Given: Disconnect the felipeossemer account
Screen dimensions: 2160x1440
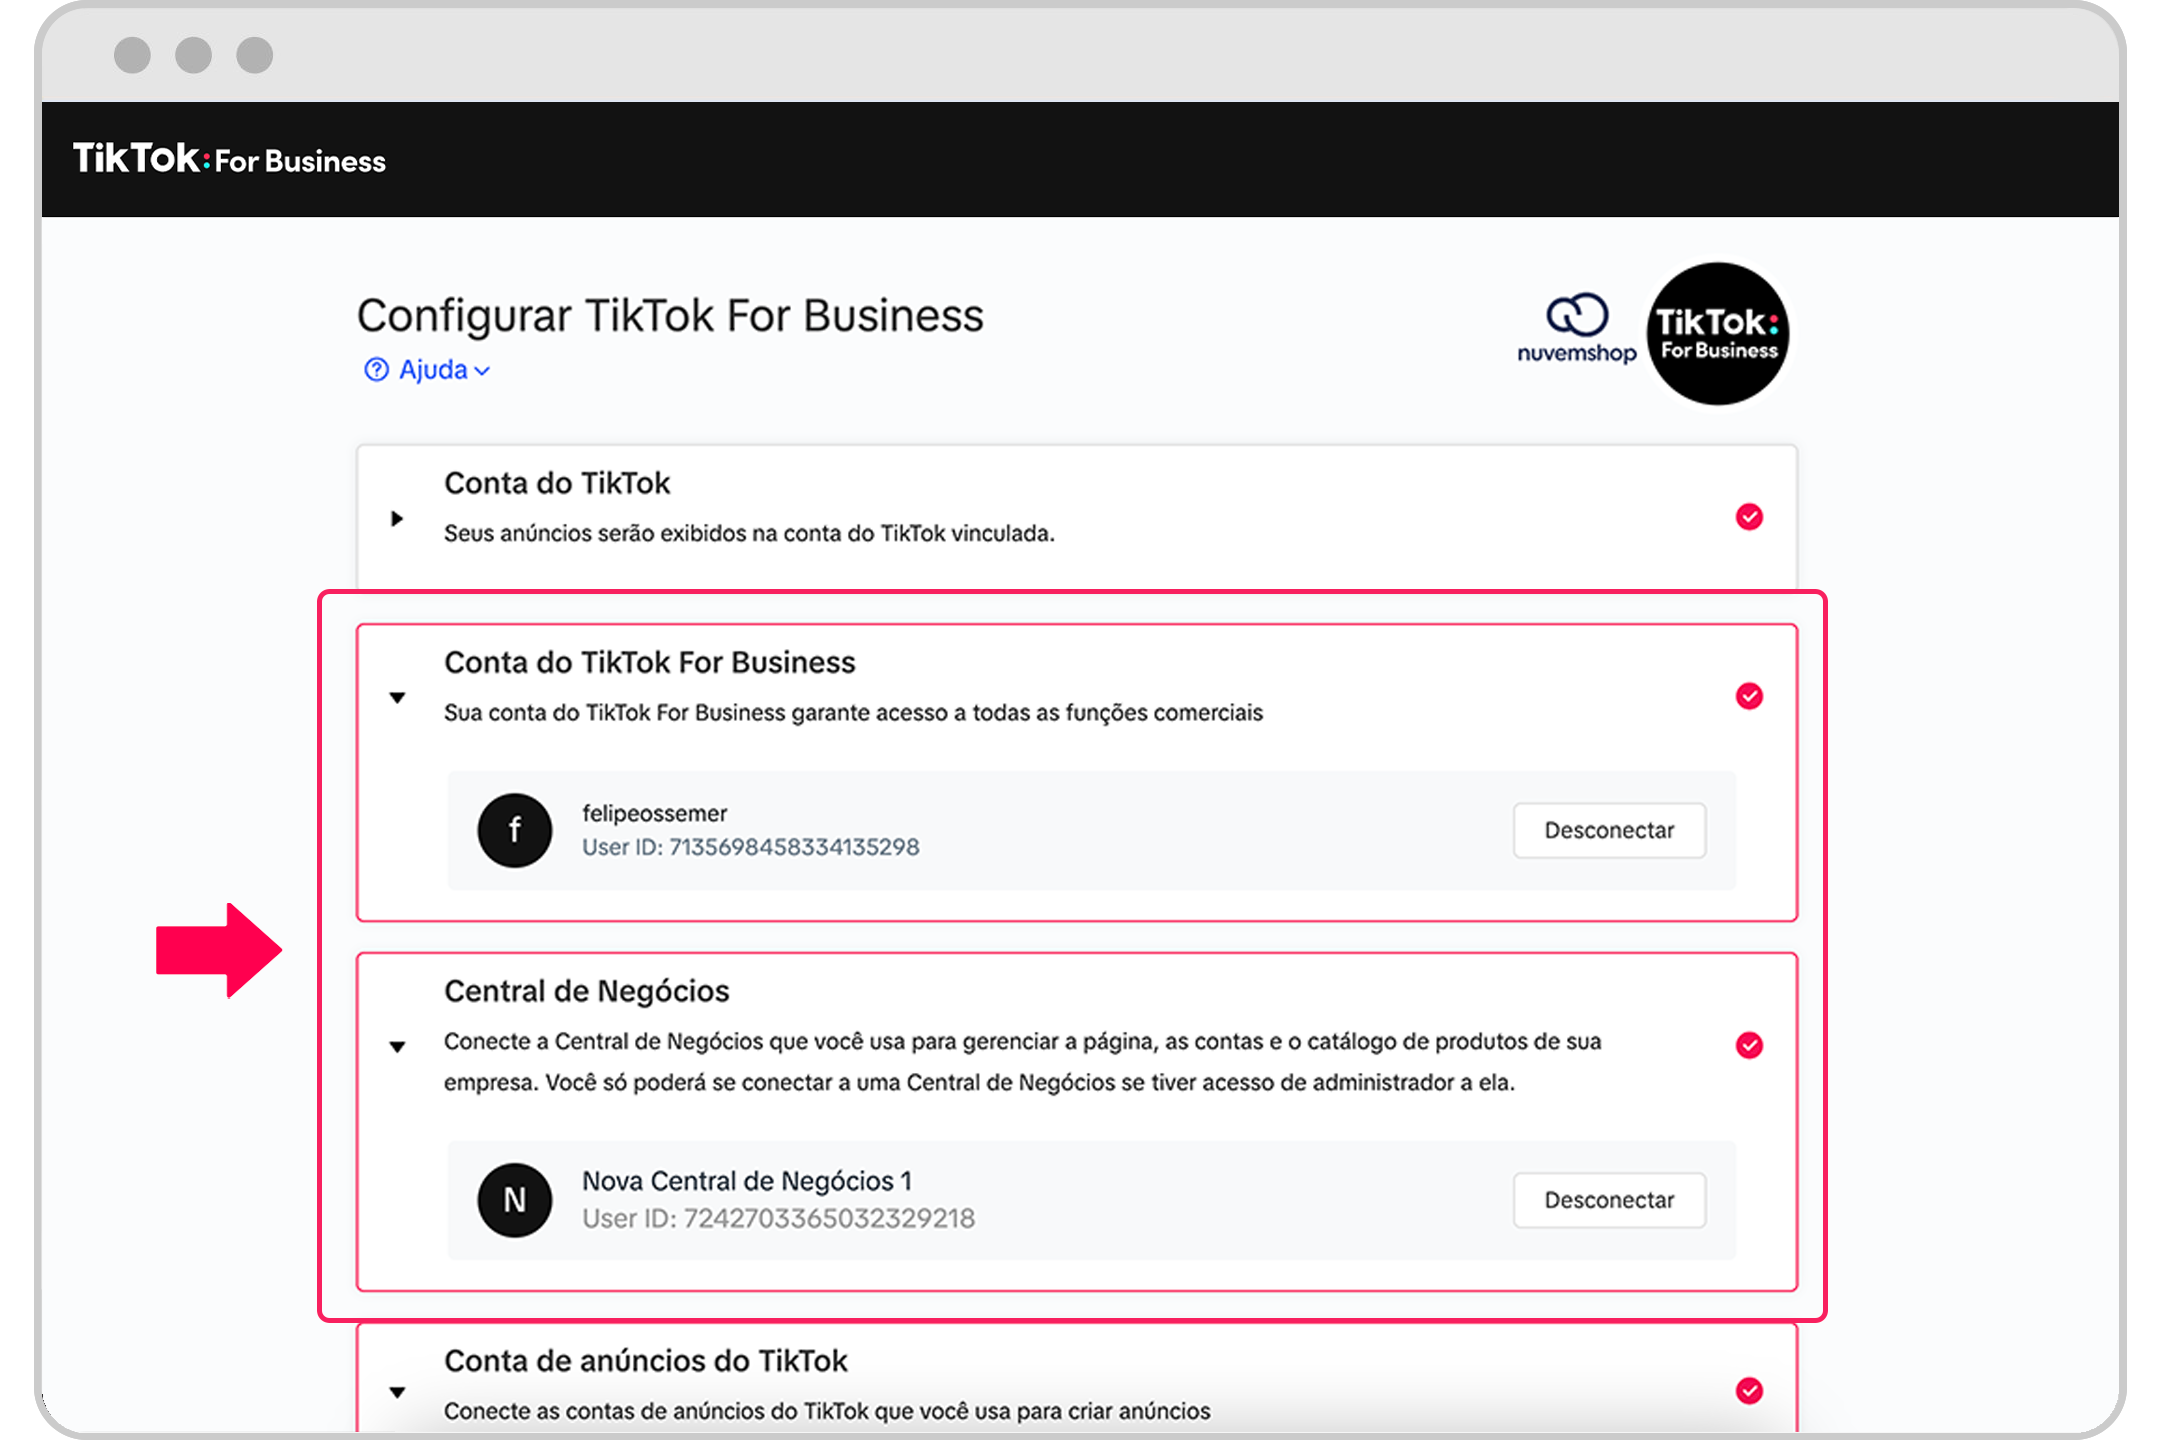Looking at the screenshot, I should click(1609, 830).
